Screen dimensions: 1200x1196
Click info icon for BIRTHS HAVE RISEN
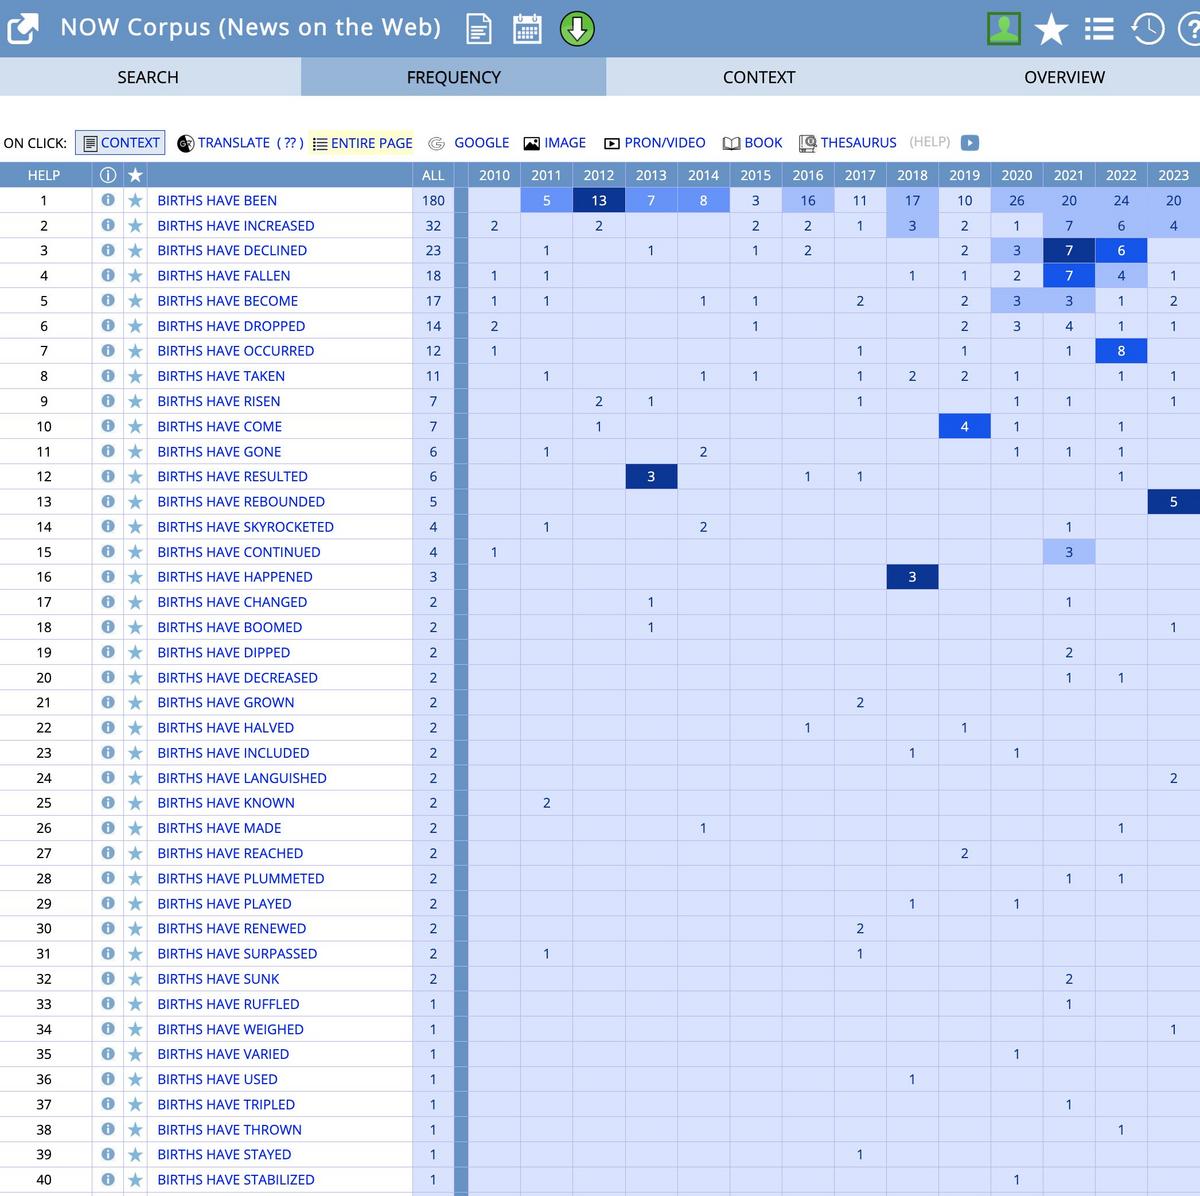(108, 401)
